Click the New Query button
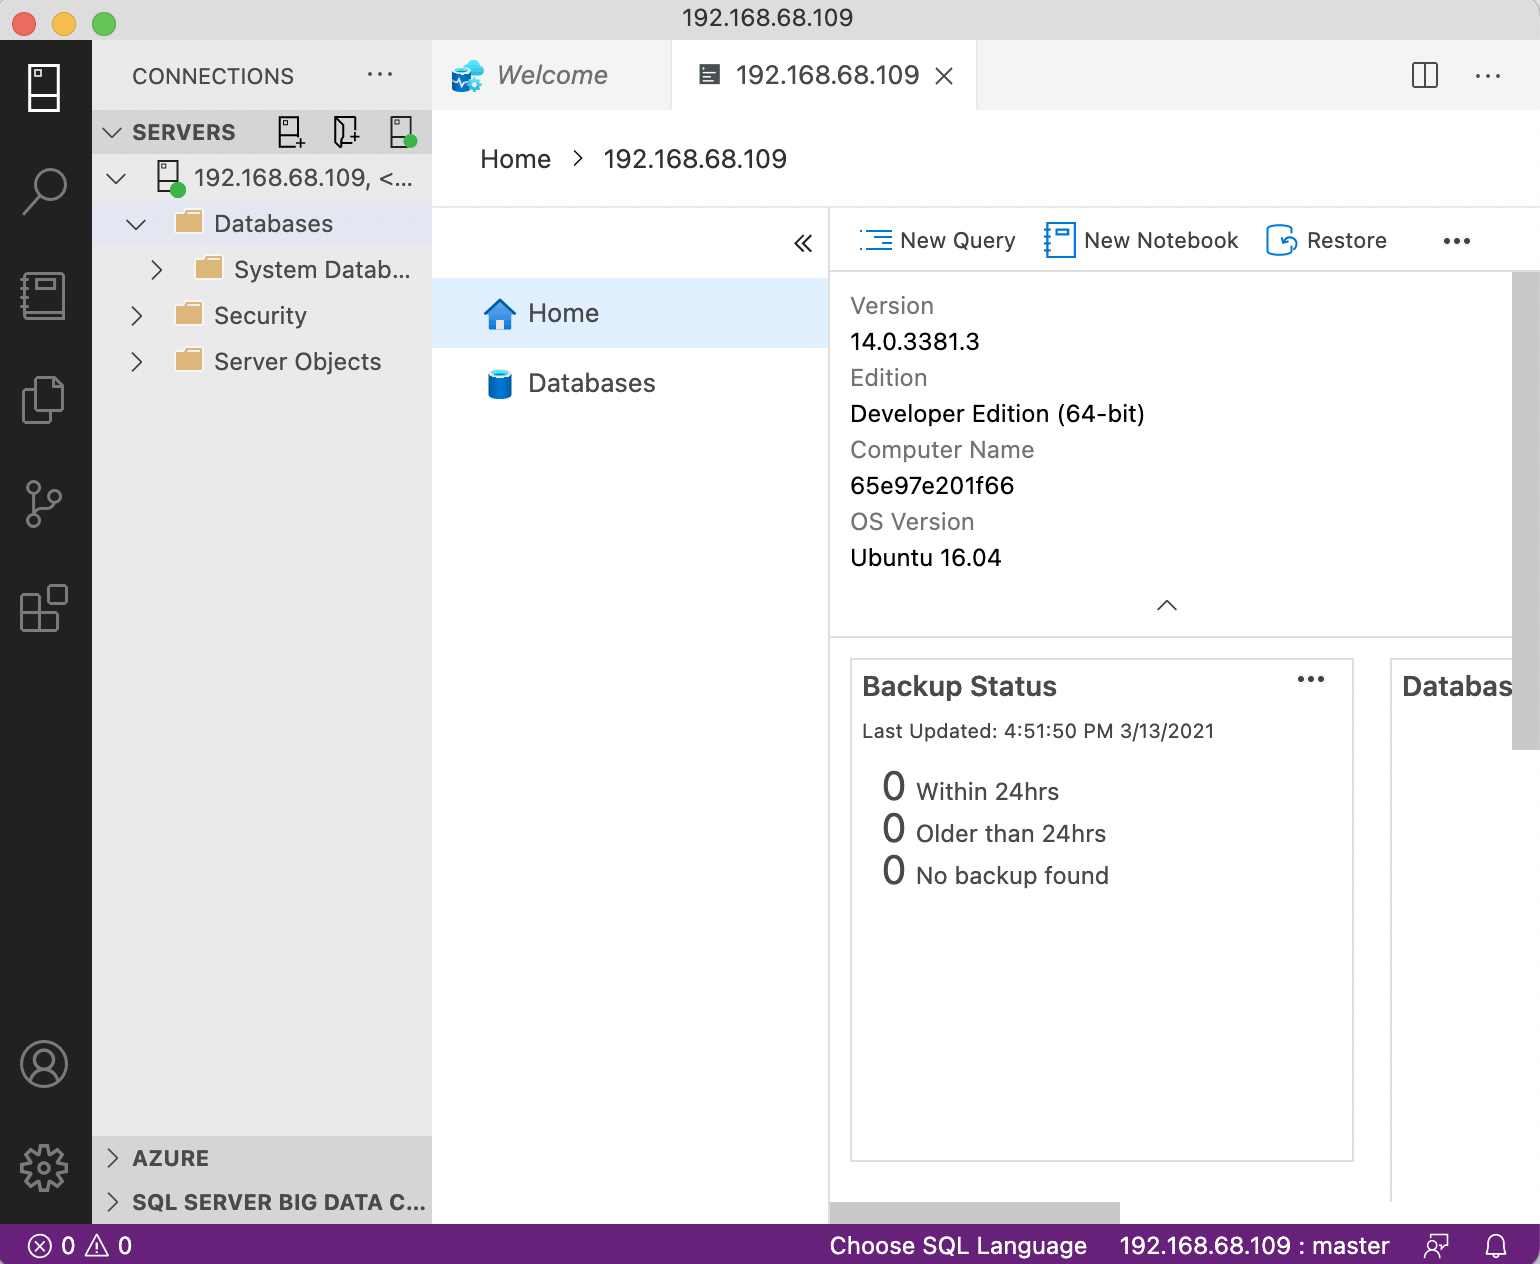Image resolution: width=1540 pixels, height=1264 pixels. (x=937, y=240)
